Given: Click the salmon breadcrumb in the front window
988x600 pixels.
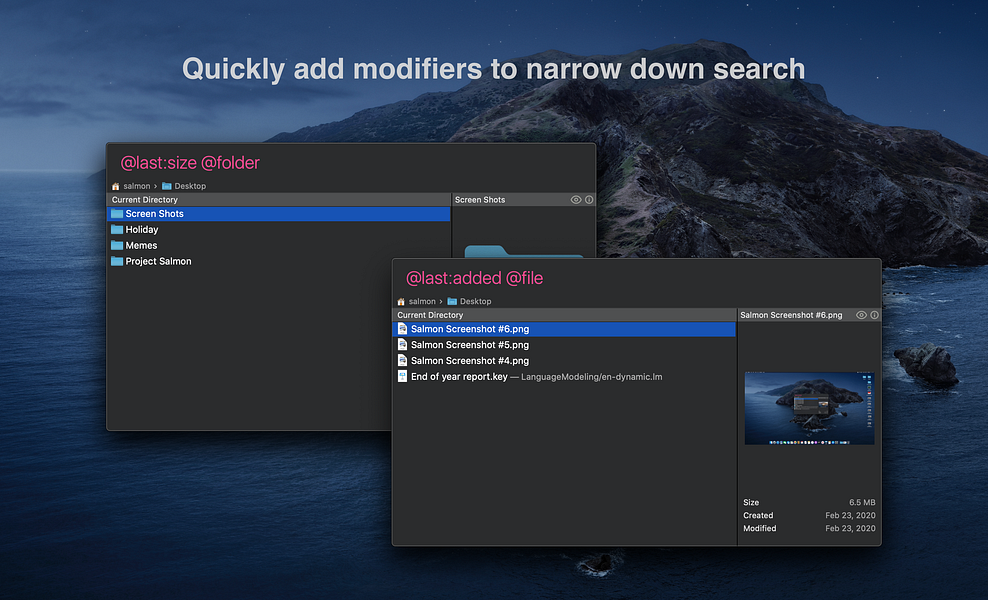Looking at the screenshot, I should point(422,301).
